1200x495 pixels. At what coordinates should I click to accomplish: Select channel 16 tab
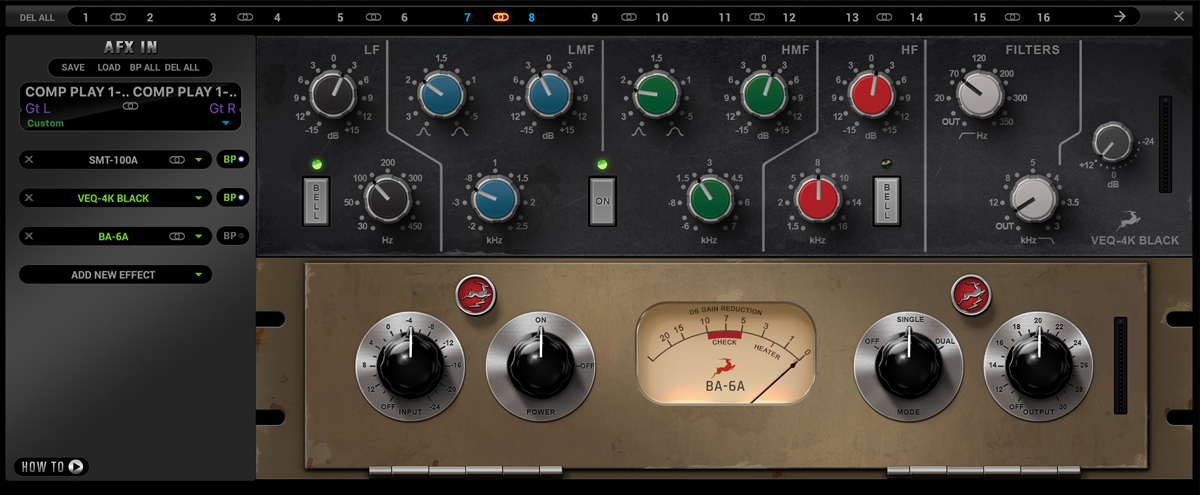click(x=1044, y=17)
